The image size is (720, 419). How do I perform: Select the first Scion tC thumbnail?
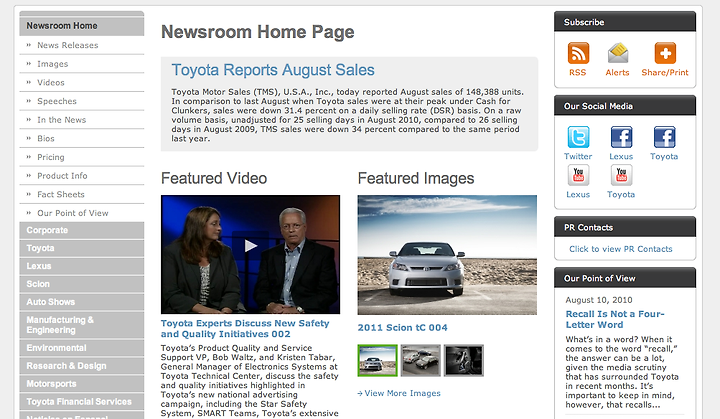point(377,361)
